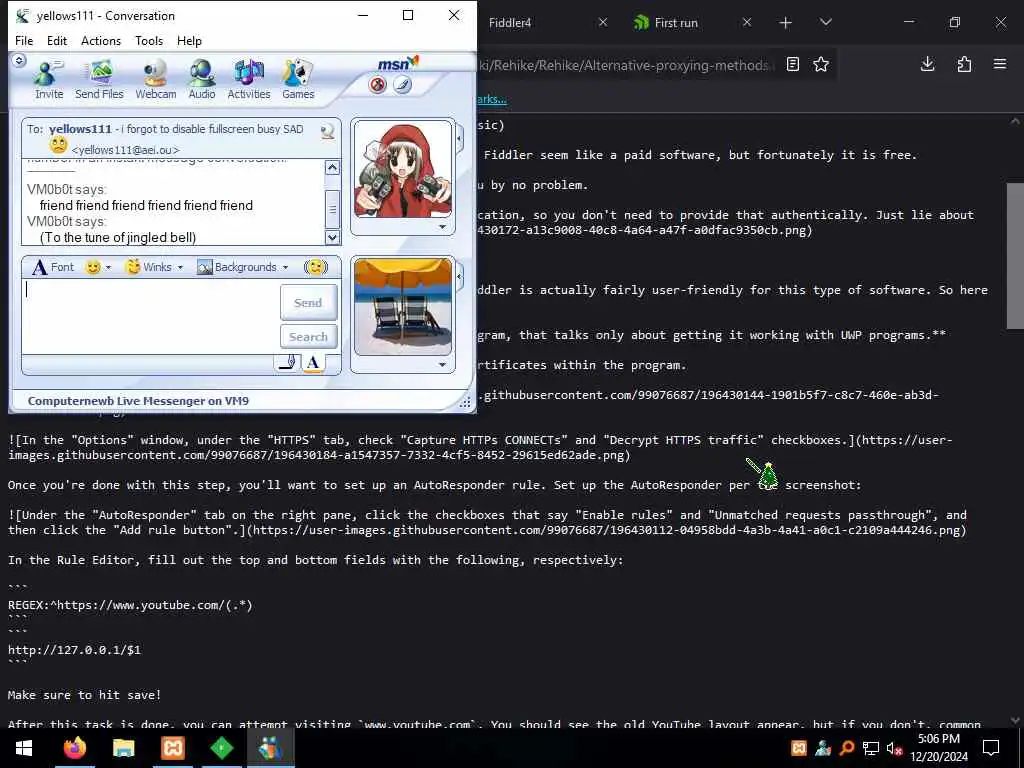Open the browser hamburger application menu

(1000, 64)
